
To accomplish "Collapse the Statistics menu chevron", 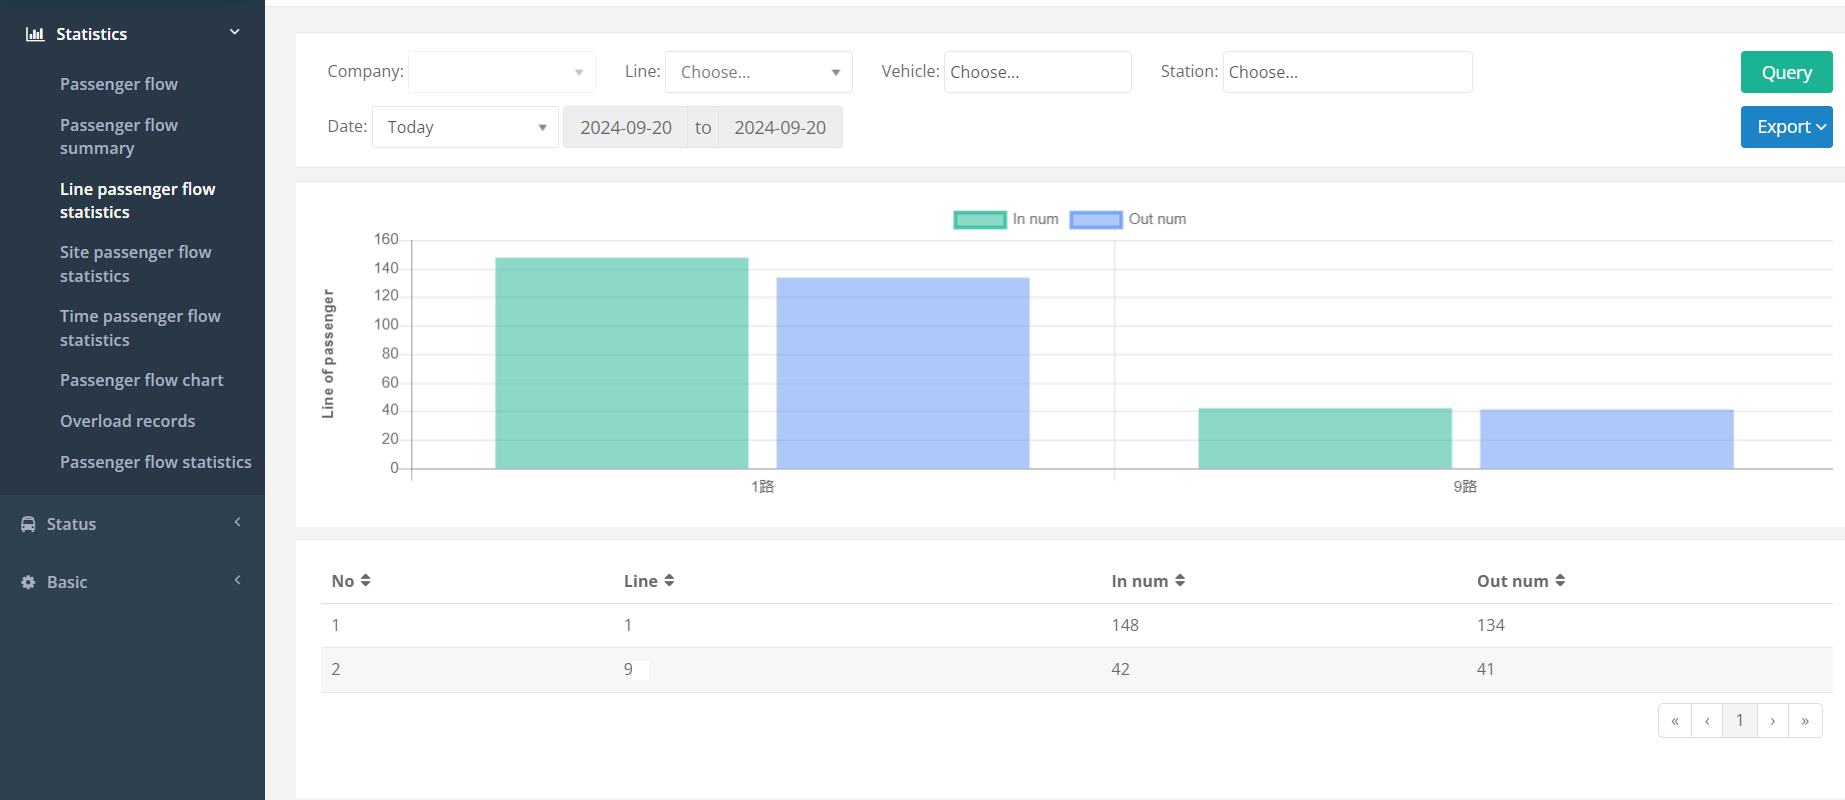I will click(235, 32).
